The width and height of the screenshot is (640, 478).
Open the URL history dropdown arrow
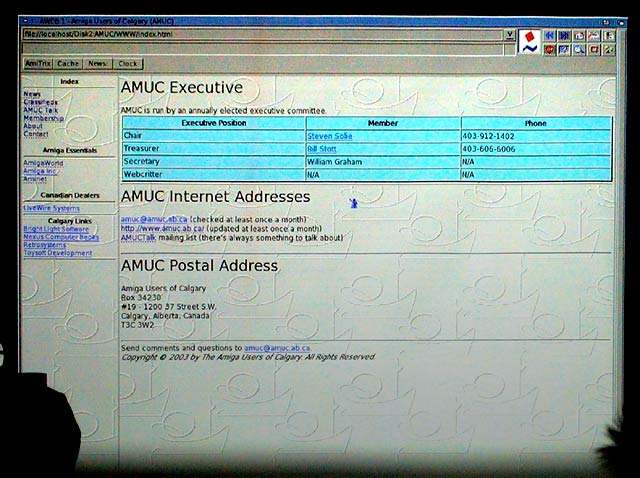(x=510, y=35)
